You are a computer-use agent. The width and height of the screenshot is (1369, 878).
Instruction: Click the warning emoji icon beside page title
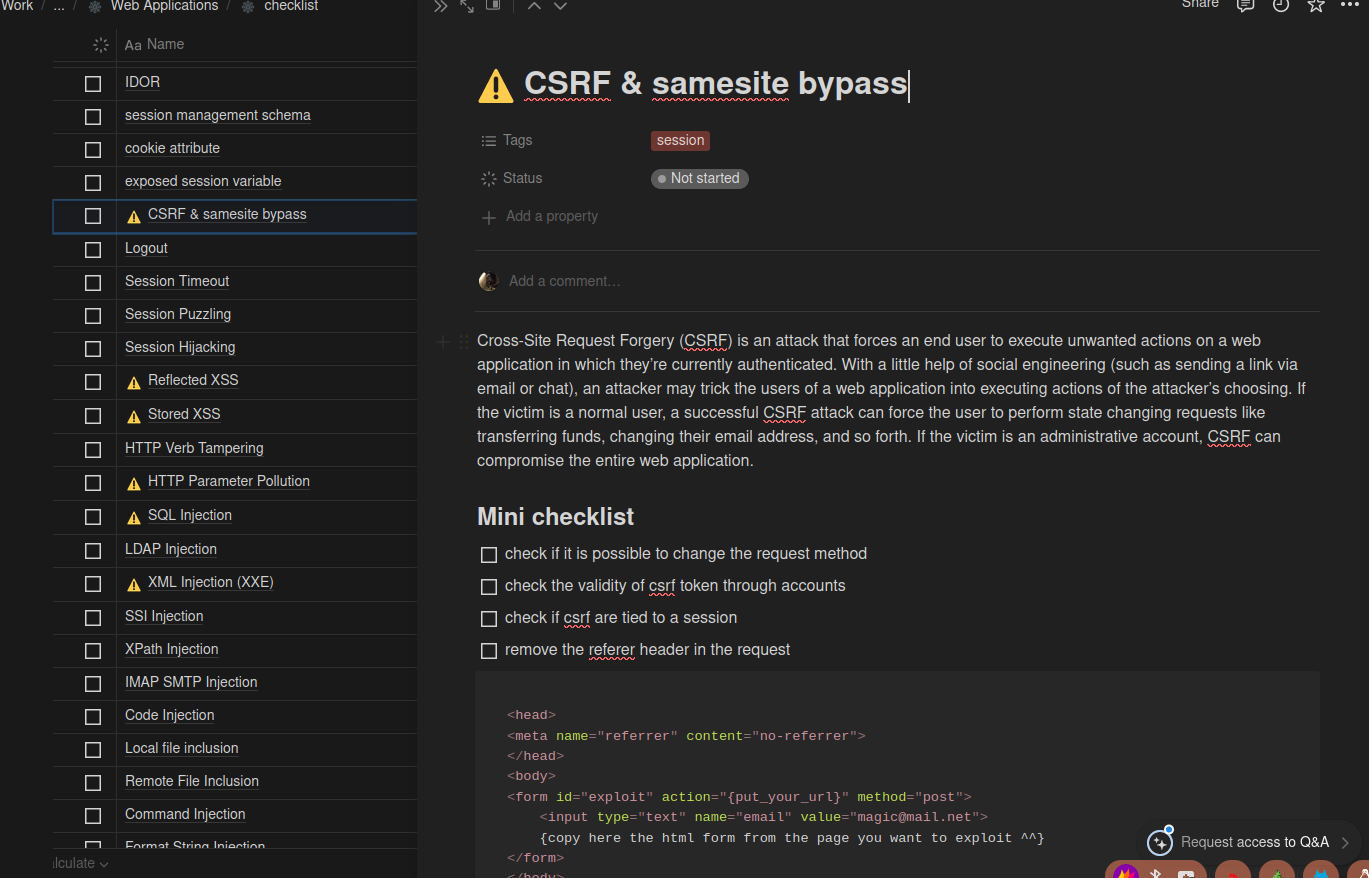(x=496, y=85)
